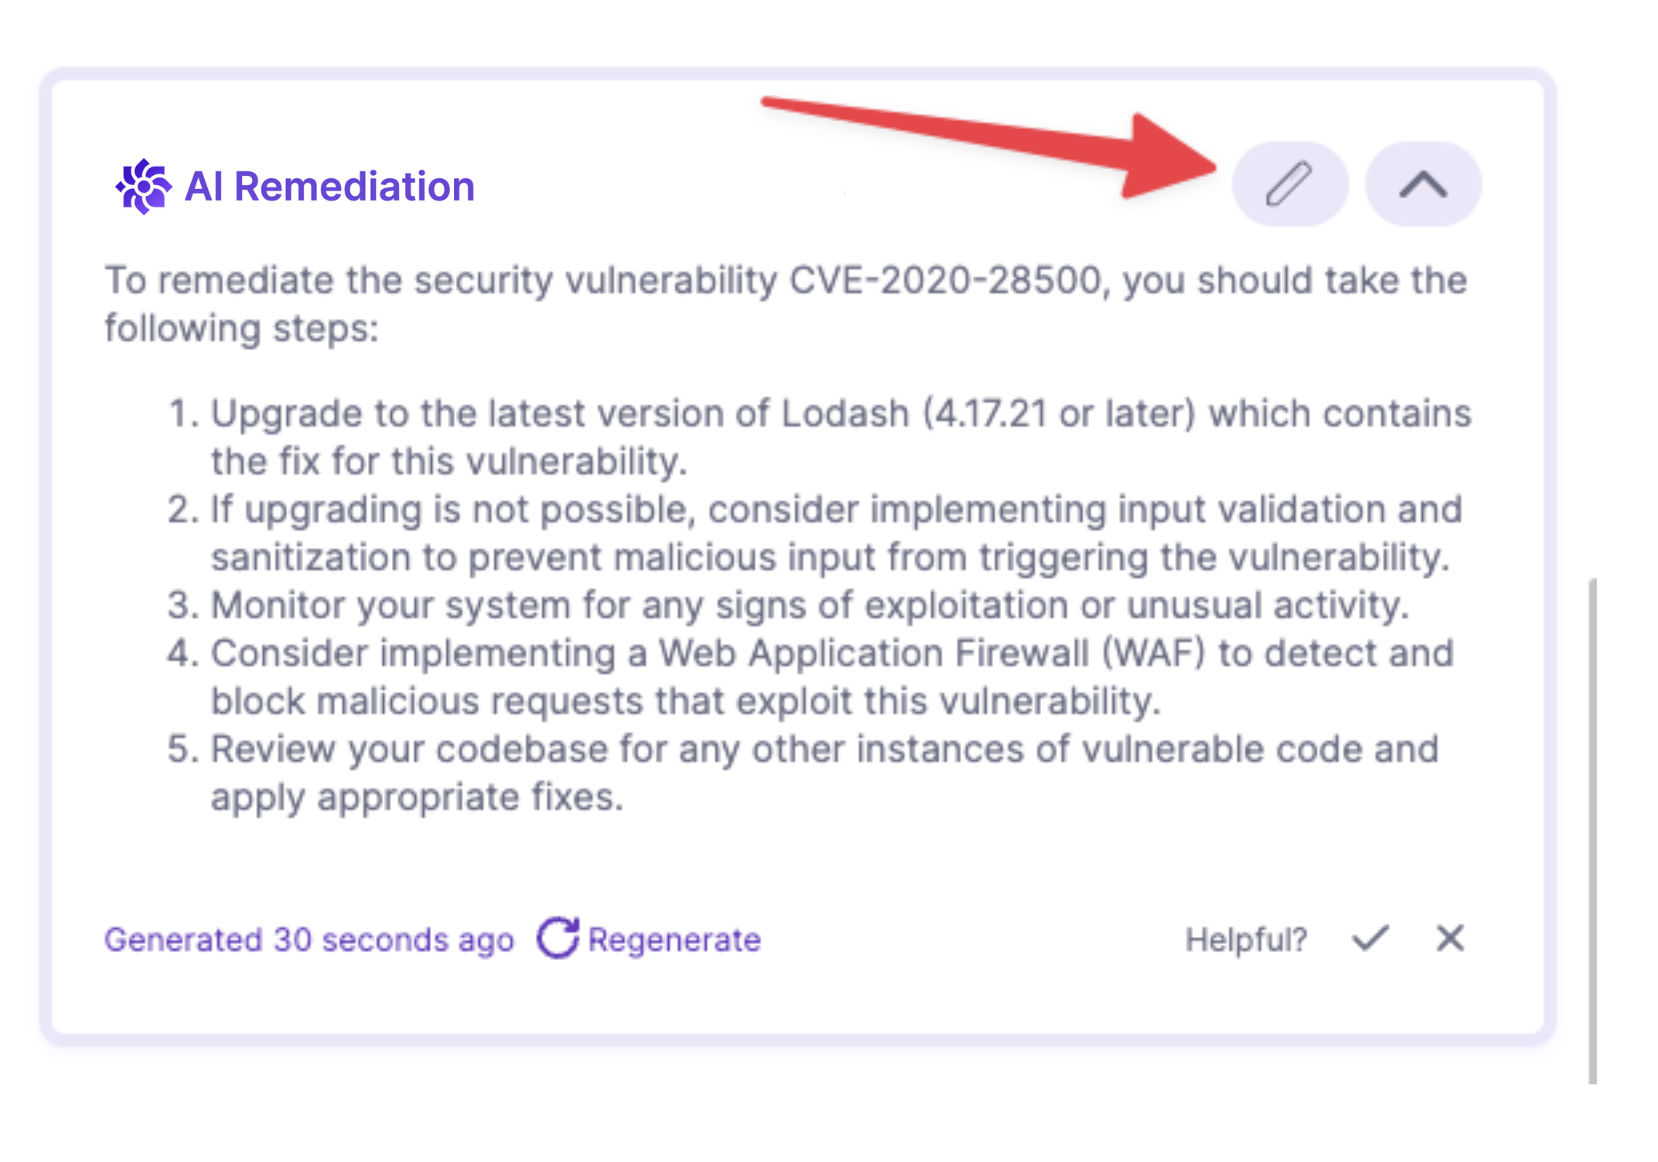Click the red arrow annotation head
Viewport: 1658px width, 1162px height.
(x=1165, y=158)
